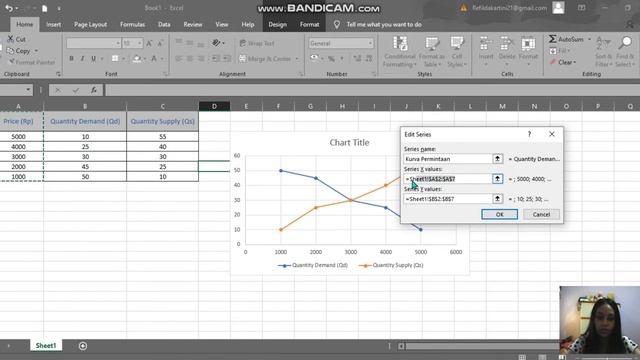This screenshot has width=640, height=360.
Task: Open the chart Design tab
Action: (x=278, y=24)
